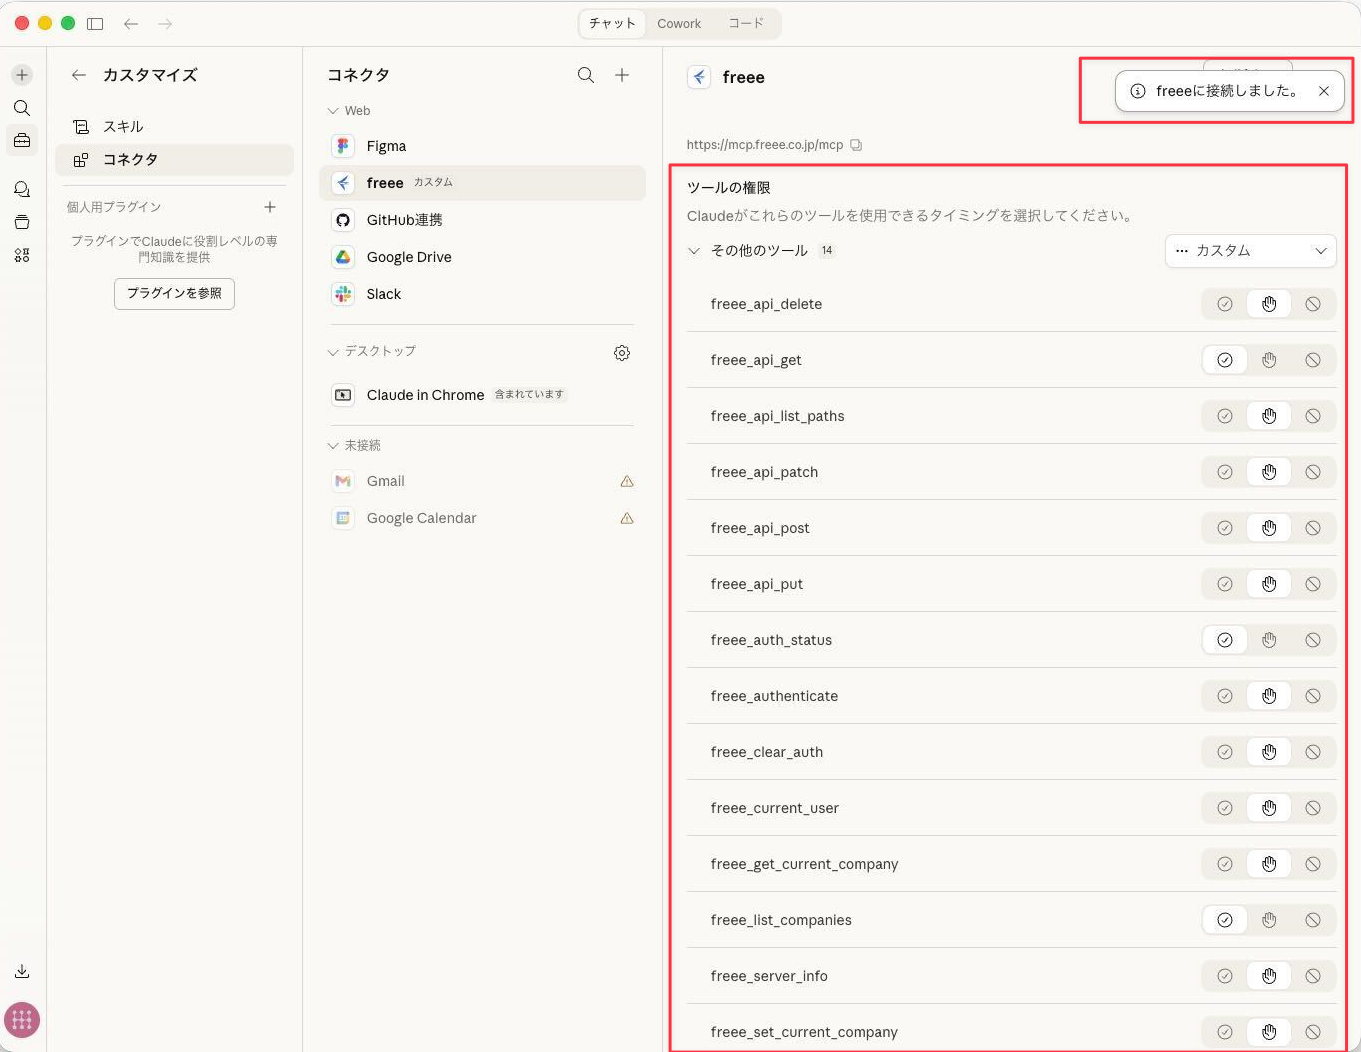The width and height of the screenshot is (1361, 1052).
Task: Go forward with the title bar right arrow
Action: point(165,23)
